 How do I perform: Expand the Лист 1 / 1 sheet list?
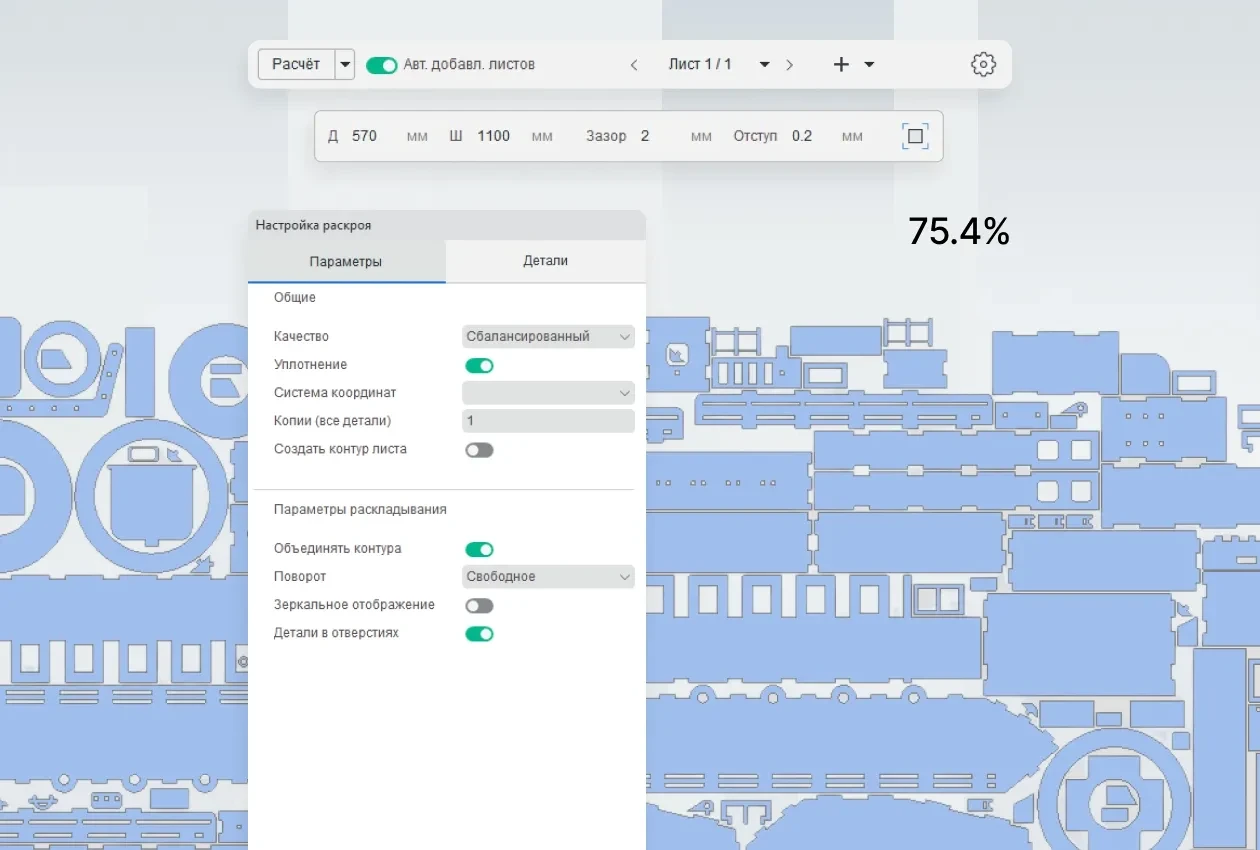pyautogui.click(x=764, y=65)
